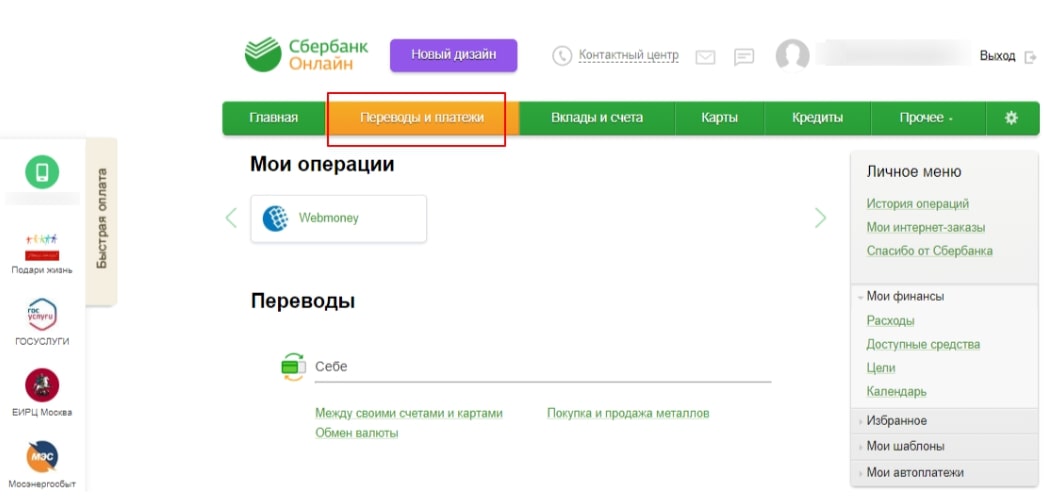The image size is (1044, 498).
Task: Choose Между своими счетами и картами
Action: pyautogui.click(x=409, y=413)
